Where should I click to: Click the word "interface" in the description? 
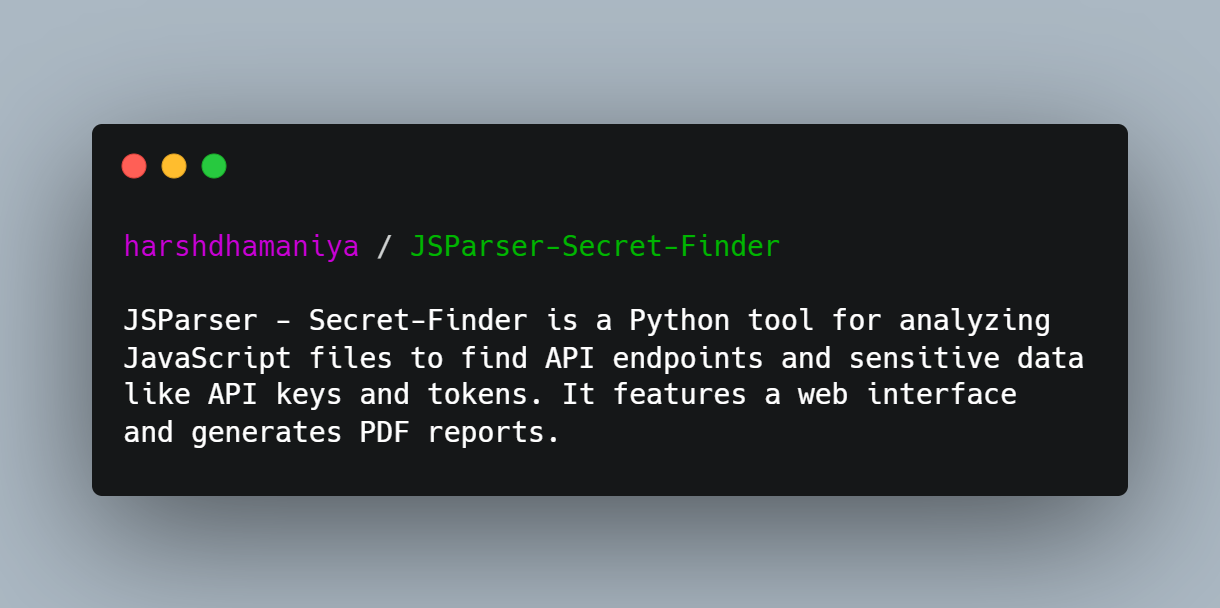click(x=941, y=394)
